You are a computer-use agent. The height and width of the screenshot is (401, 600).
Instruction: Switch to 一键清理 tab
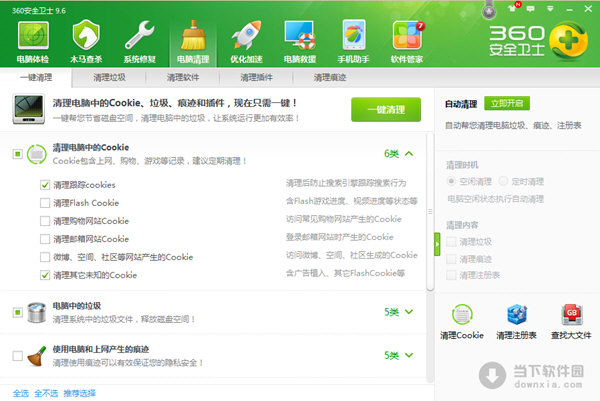[x=36, y=78]
